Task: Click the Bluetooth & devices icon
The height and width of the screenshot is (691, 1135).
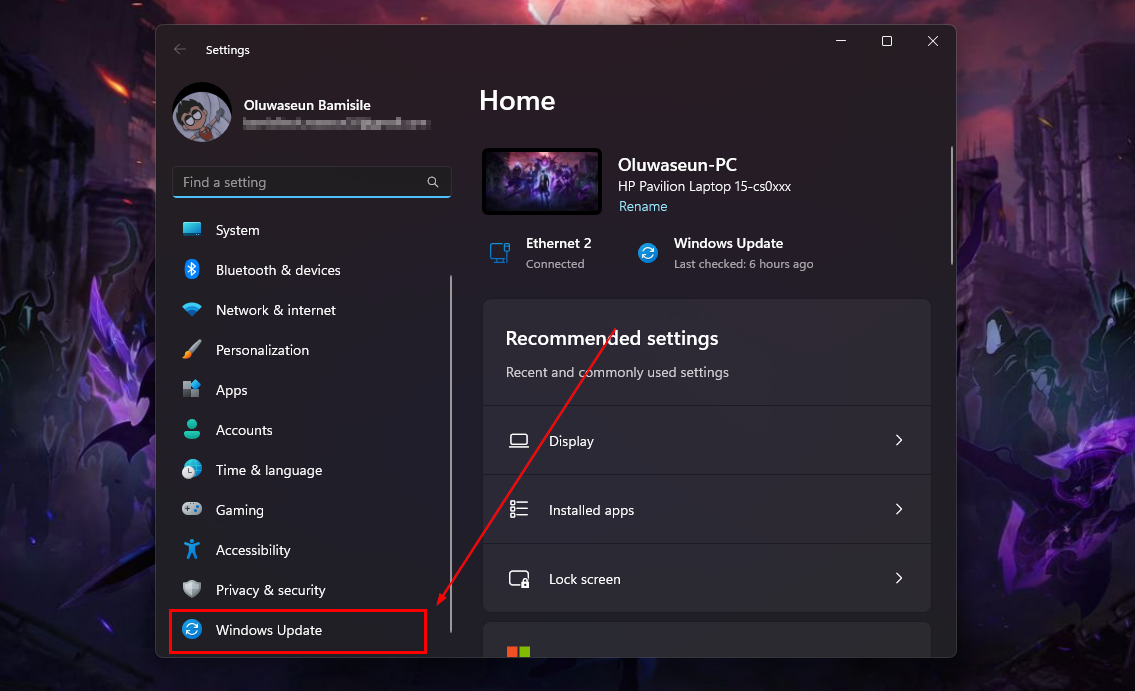Action: pyautogui.click(x=192, y=270)
